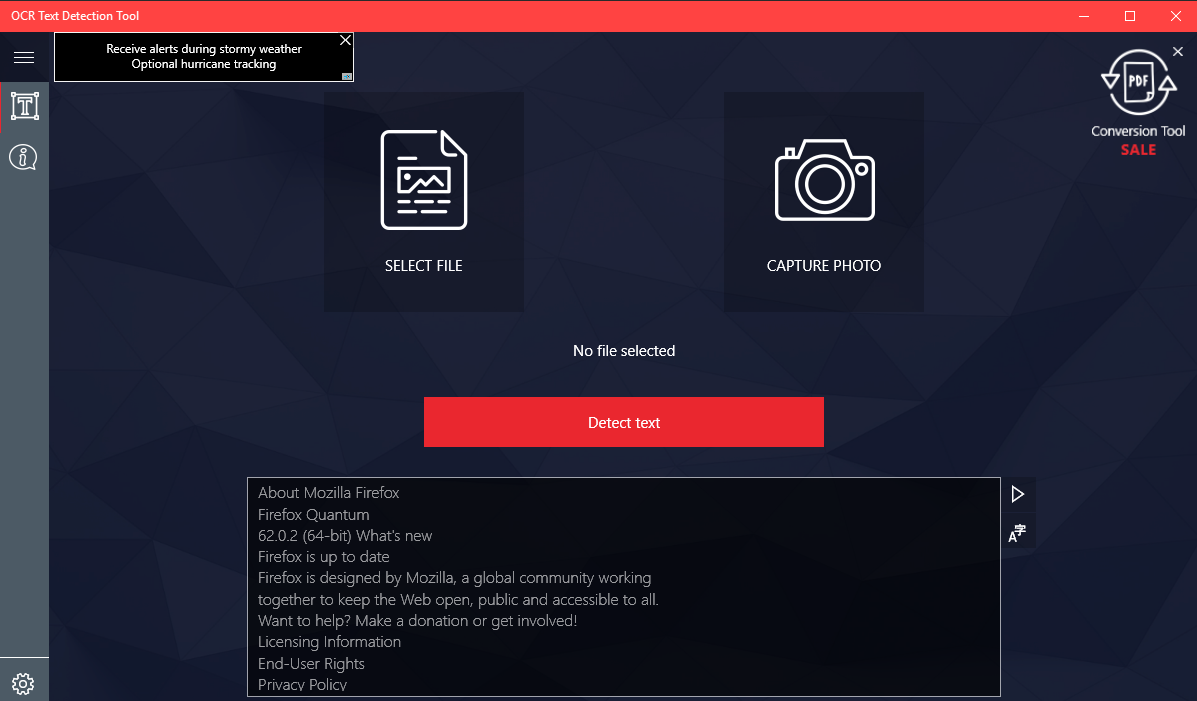Click the document image file icon

pyautogui.click(x=424, y=180)
